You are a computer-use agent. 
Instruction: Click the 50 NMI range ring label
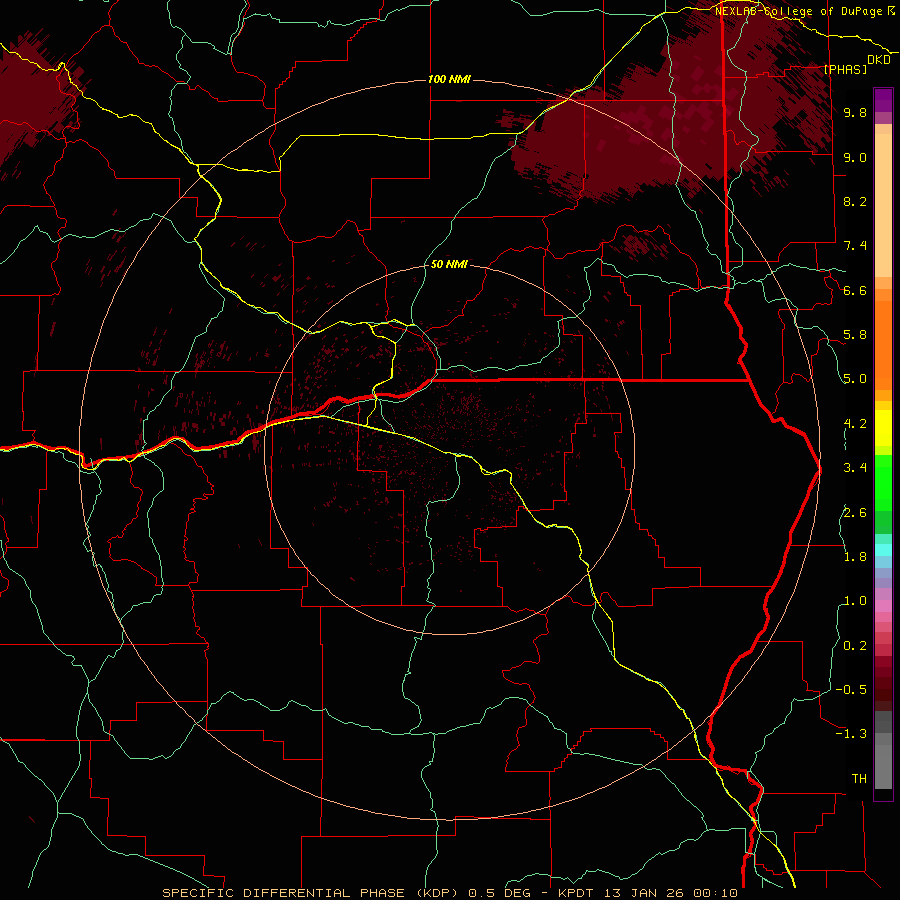(x=449, y=264)
